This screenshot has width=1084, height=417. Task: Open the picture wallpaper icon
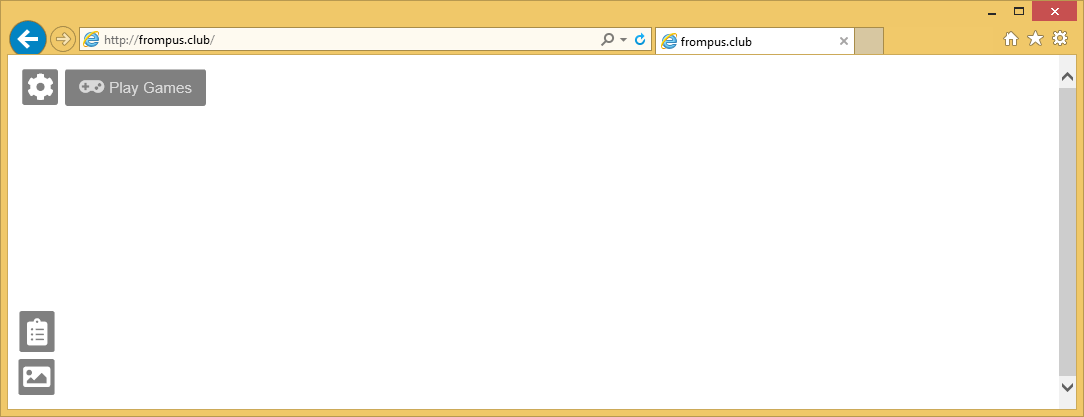pos(37,377)
